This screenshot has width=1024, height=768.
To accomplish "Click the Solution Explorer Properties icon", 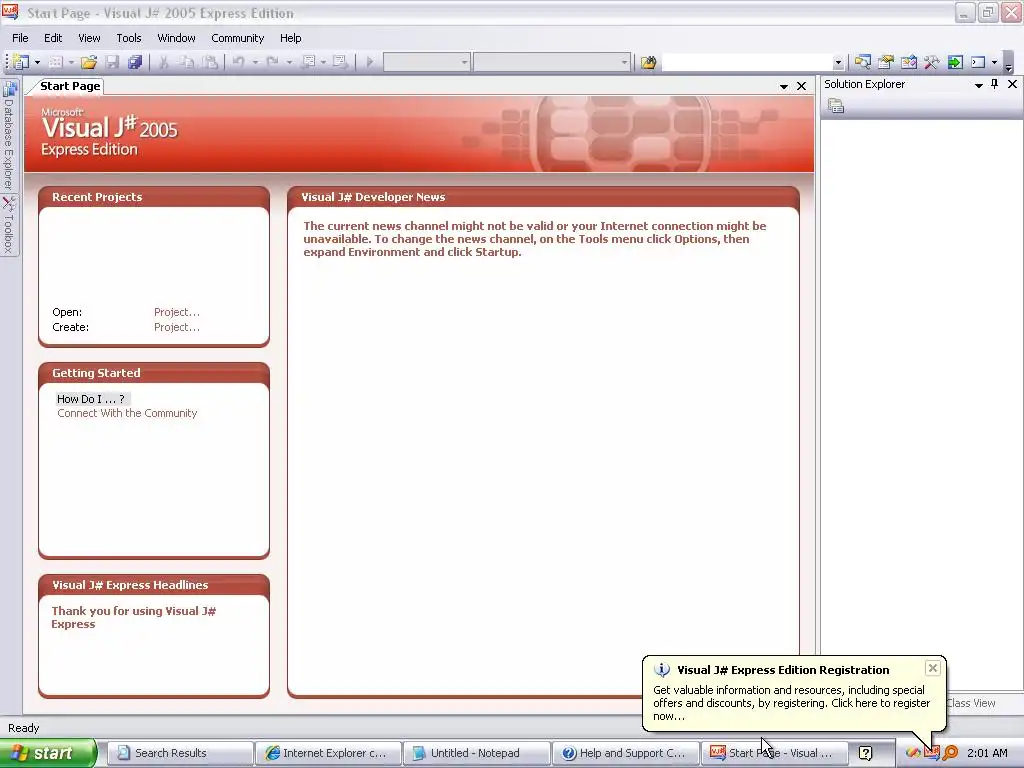I will [836, 106].
